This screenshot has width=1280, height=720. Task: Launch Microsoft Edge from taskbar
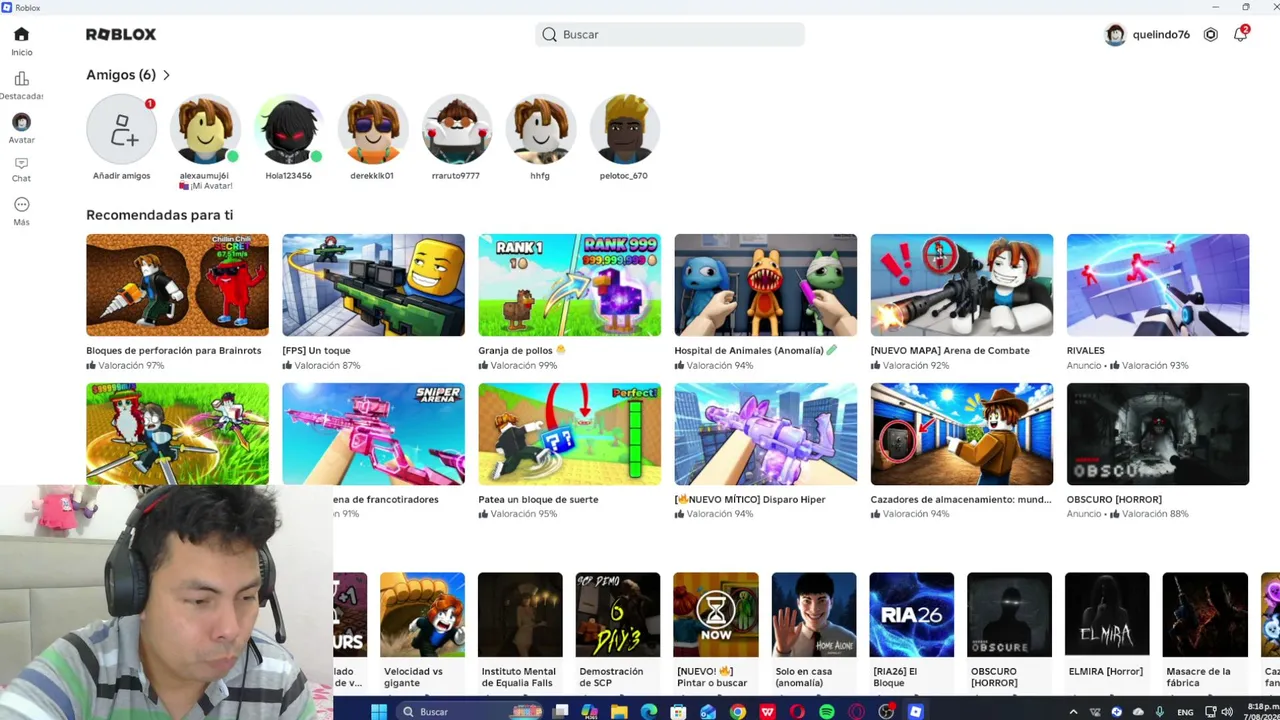(x=649, y=712)
